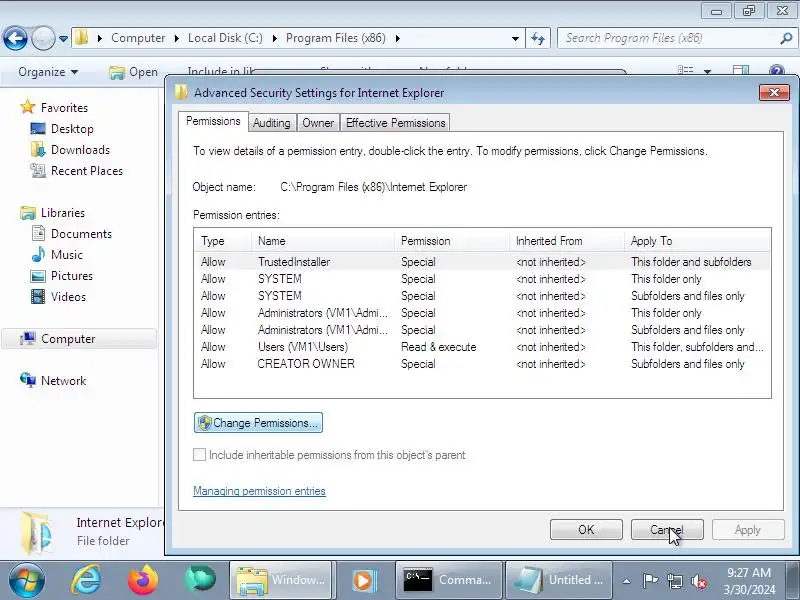Click the green chat app taskbar icon

(x=200, y=580)
